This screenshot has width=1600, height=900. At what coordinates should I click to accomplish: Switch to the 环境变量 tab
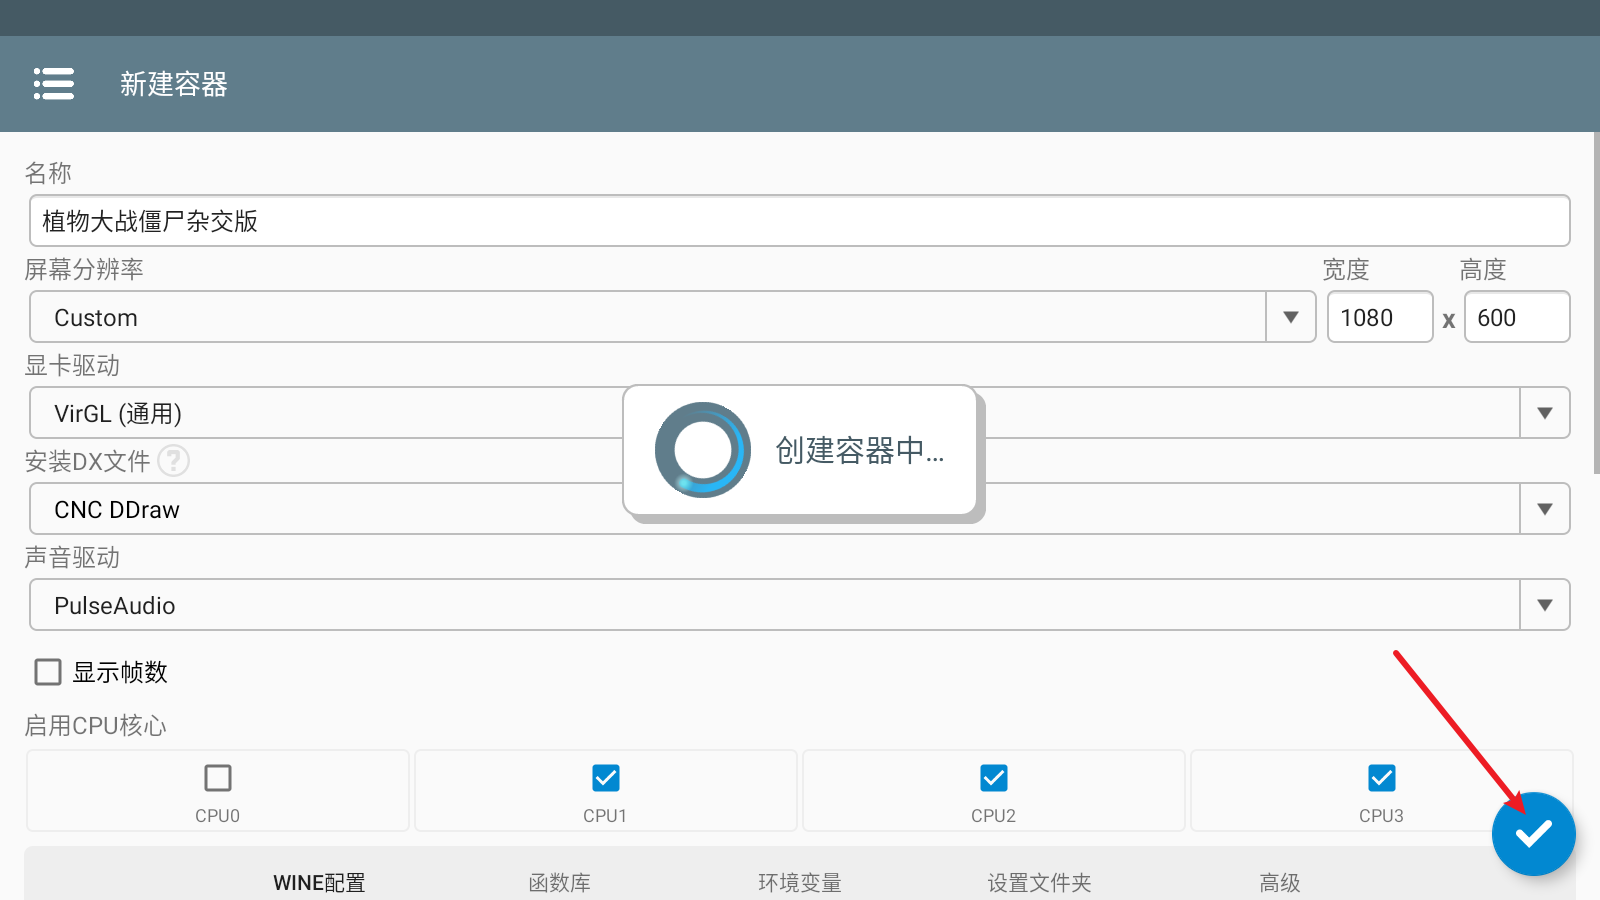click(x=800, y=882)
